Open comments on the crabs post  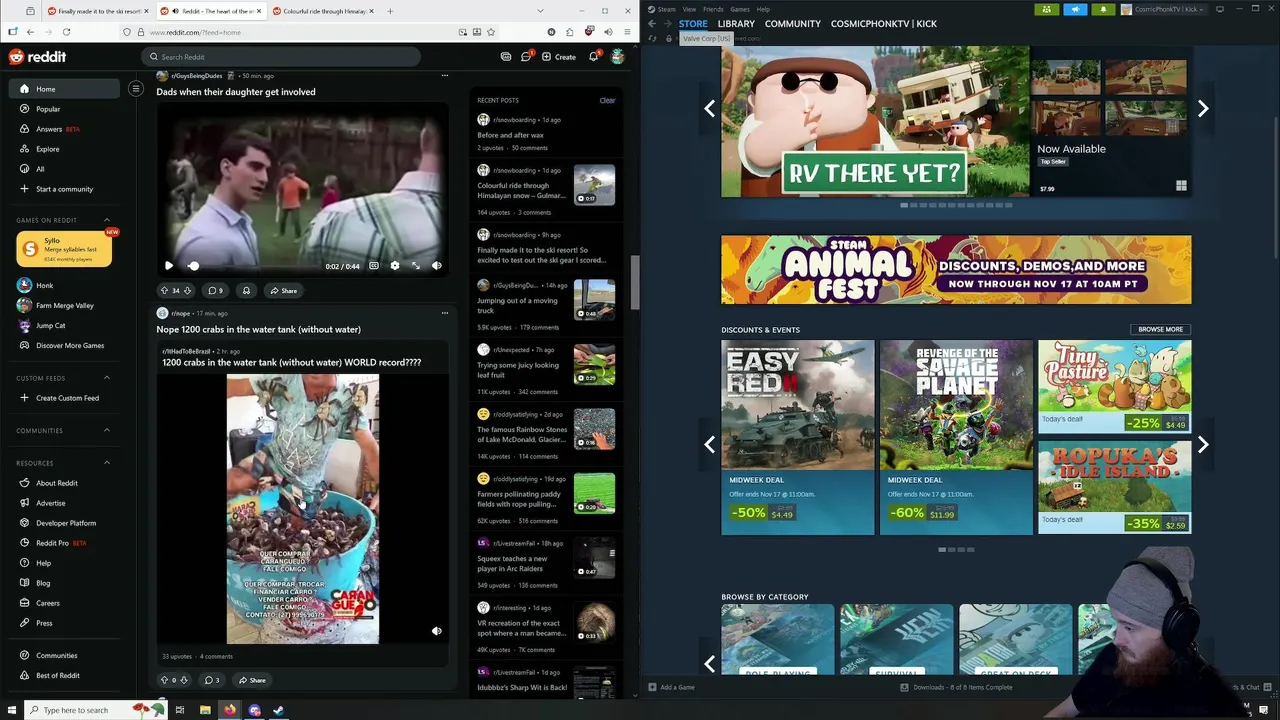point(212,680)
